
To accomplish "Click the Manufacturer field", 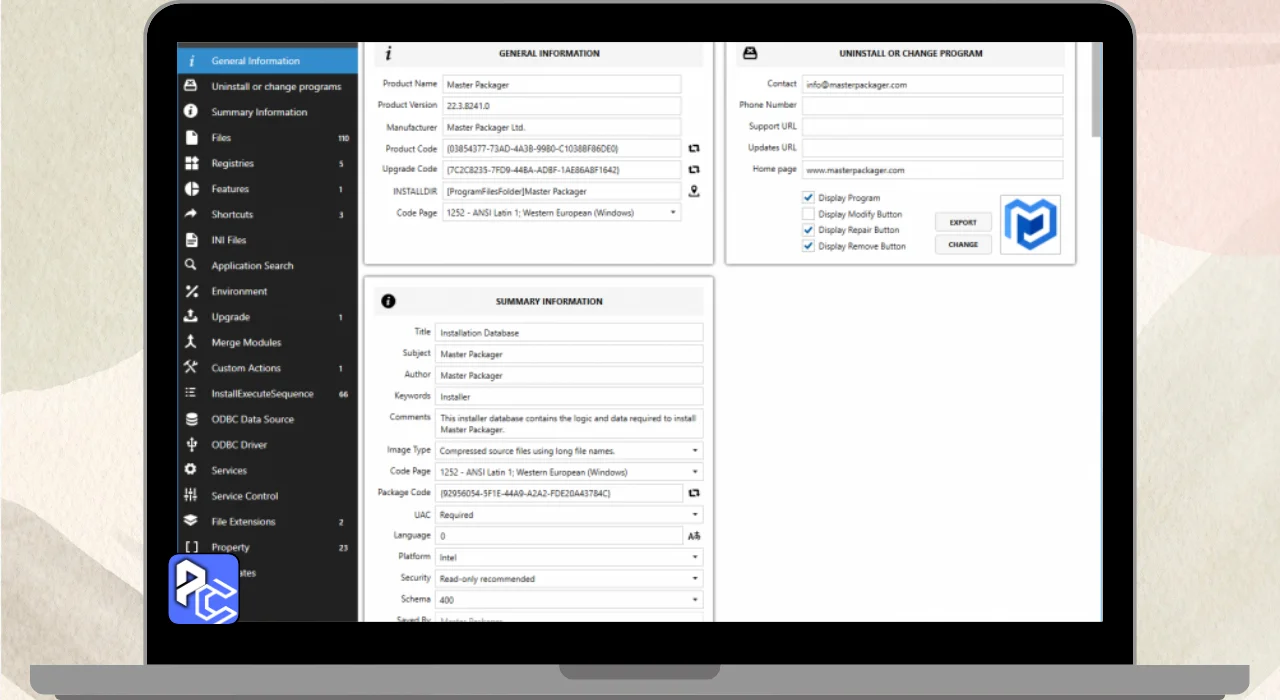I will [x=562, y=127].
